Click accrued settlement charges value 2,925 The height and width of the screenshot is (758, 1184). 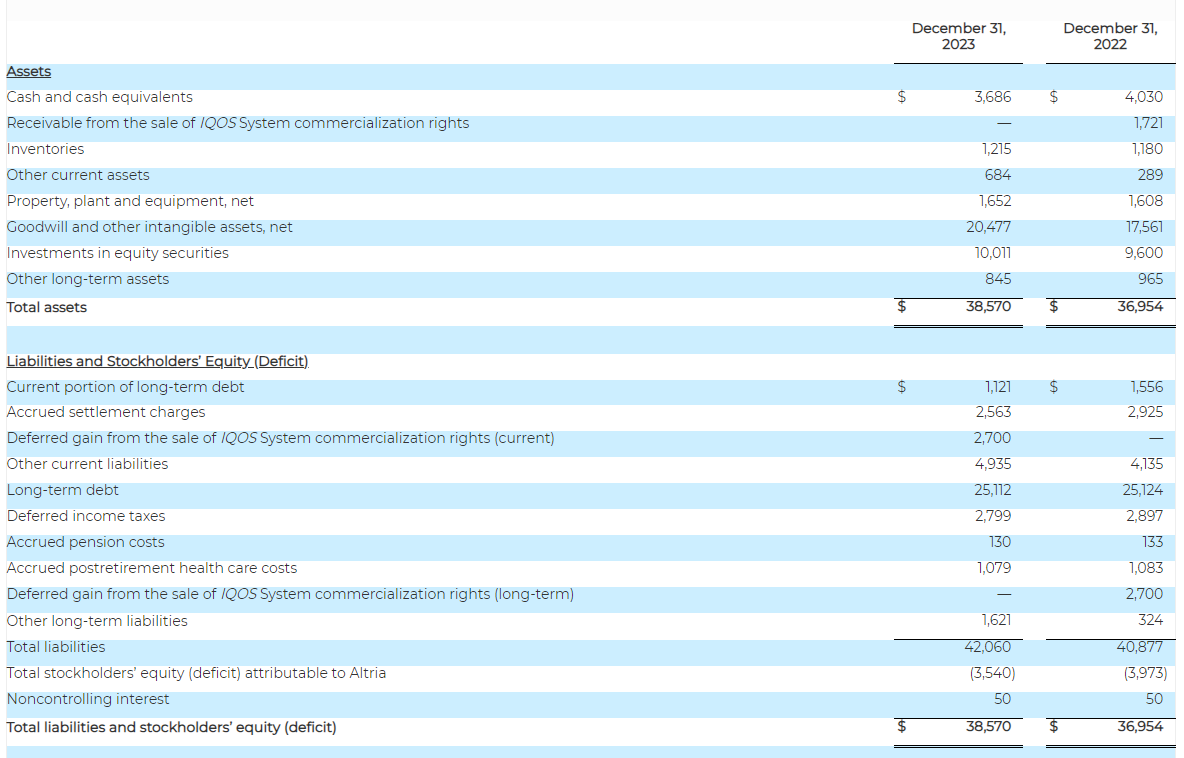click(1145, 412)
